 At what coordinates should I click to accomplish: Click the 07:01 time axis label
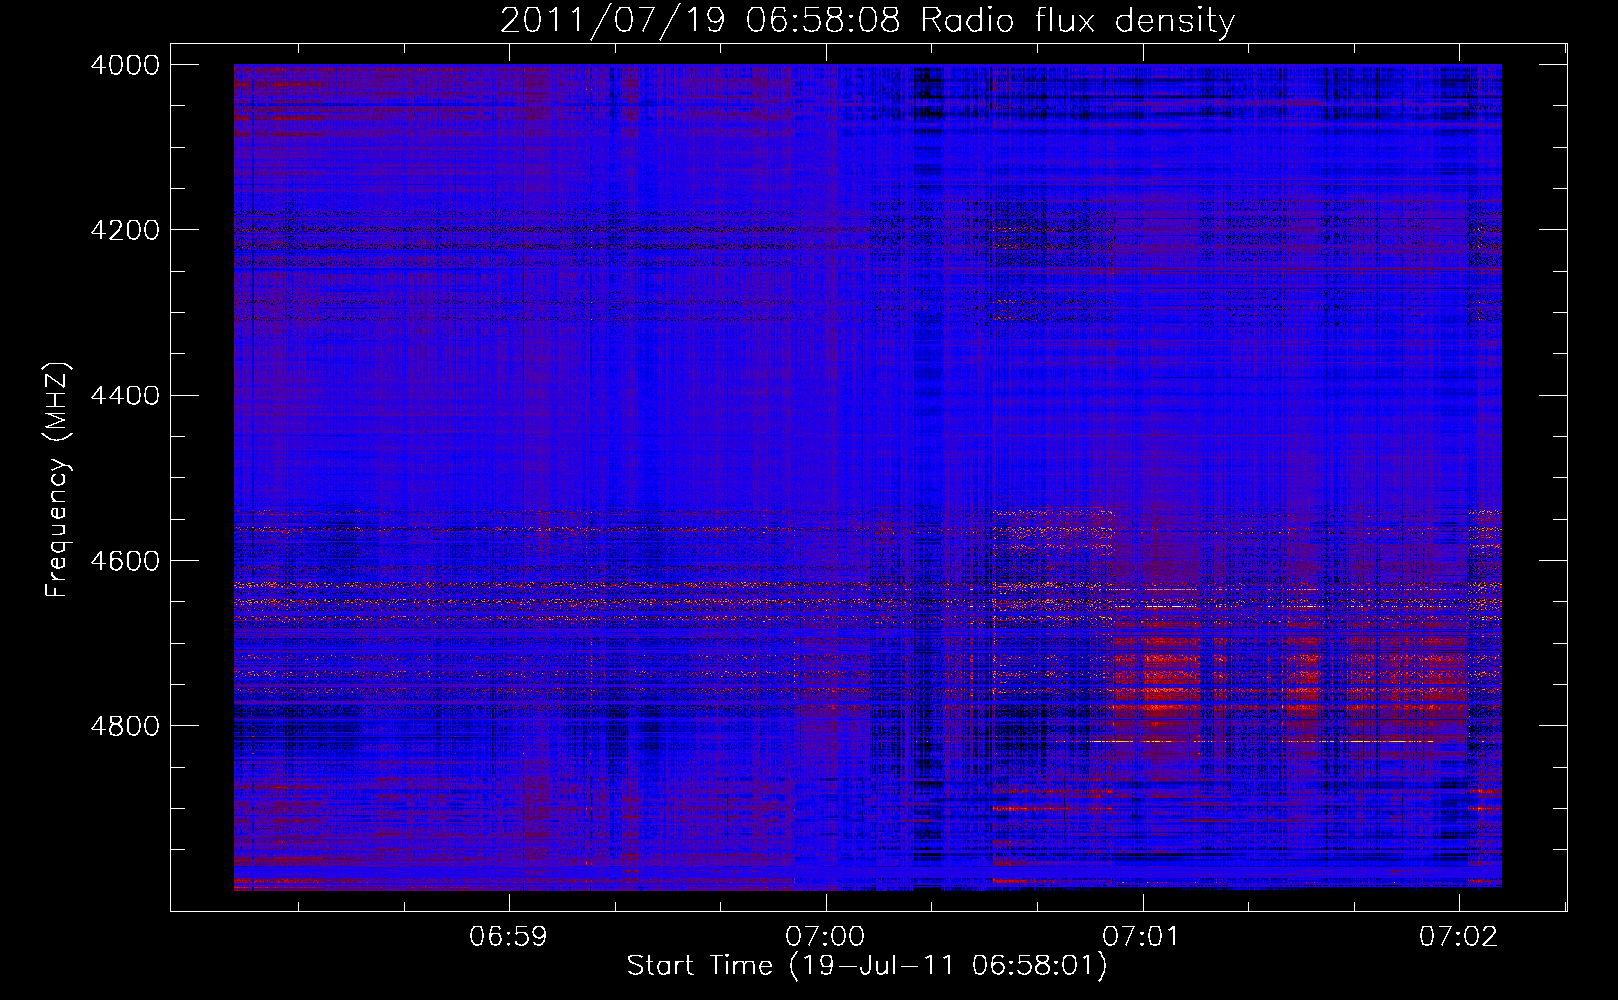[1142, 937]
